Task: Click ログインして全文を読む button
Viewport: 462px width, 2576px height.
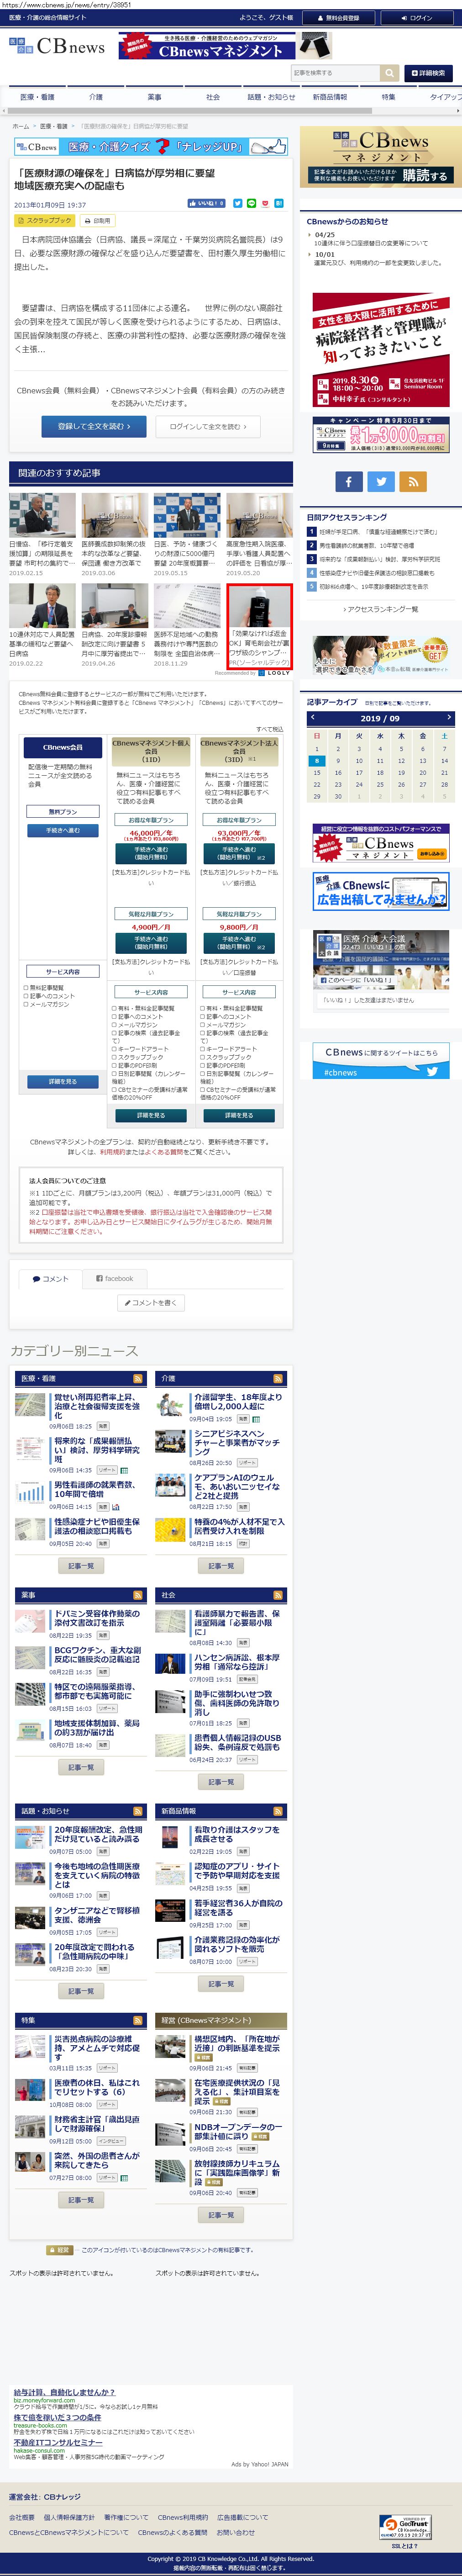Action: pyautogui.click(x=208, y=426)
